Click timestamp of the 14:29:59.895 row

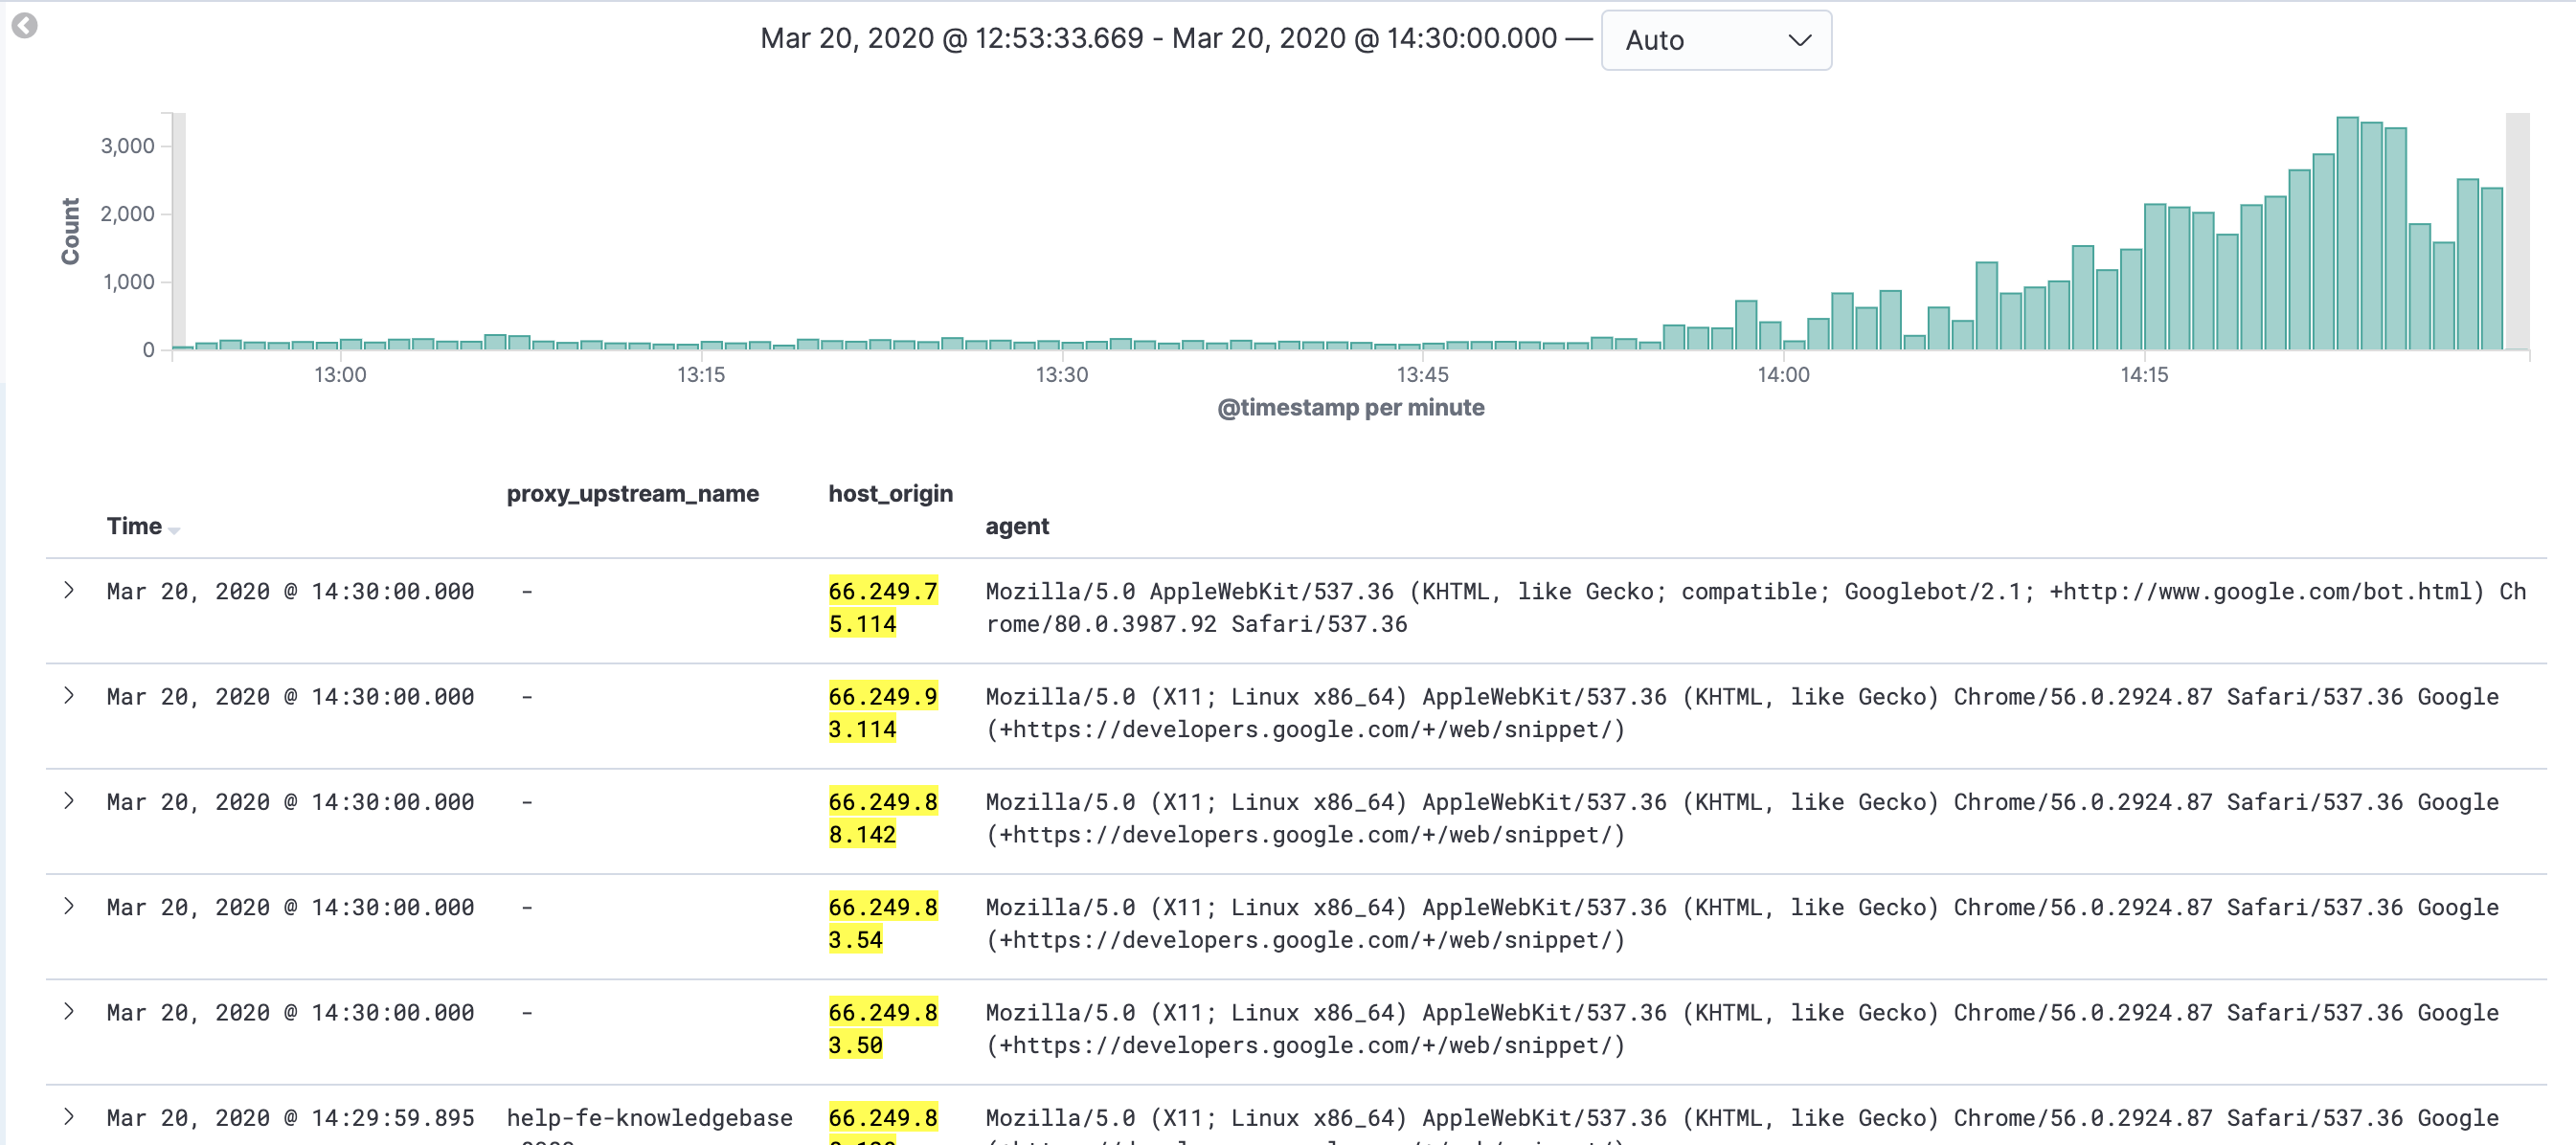[290, 1117]
